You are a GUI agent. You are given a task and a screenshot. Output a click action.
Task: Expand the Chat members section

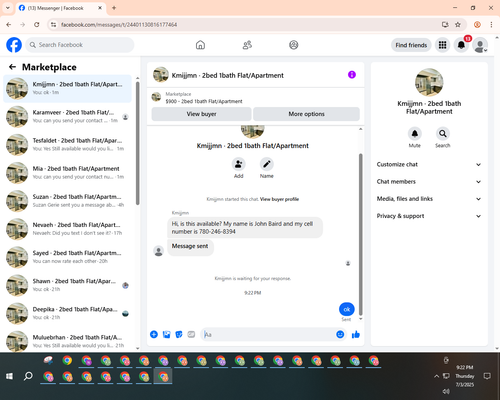(x=429, y=182)
